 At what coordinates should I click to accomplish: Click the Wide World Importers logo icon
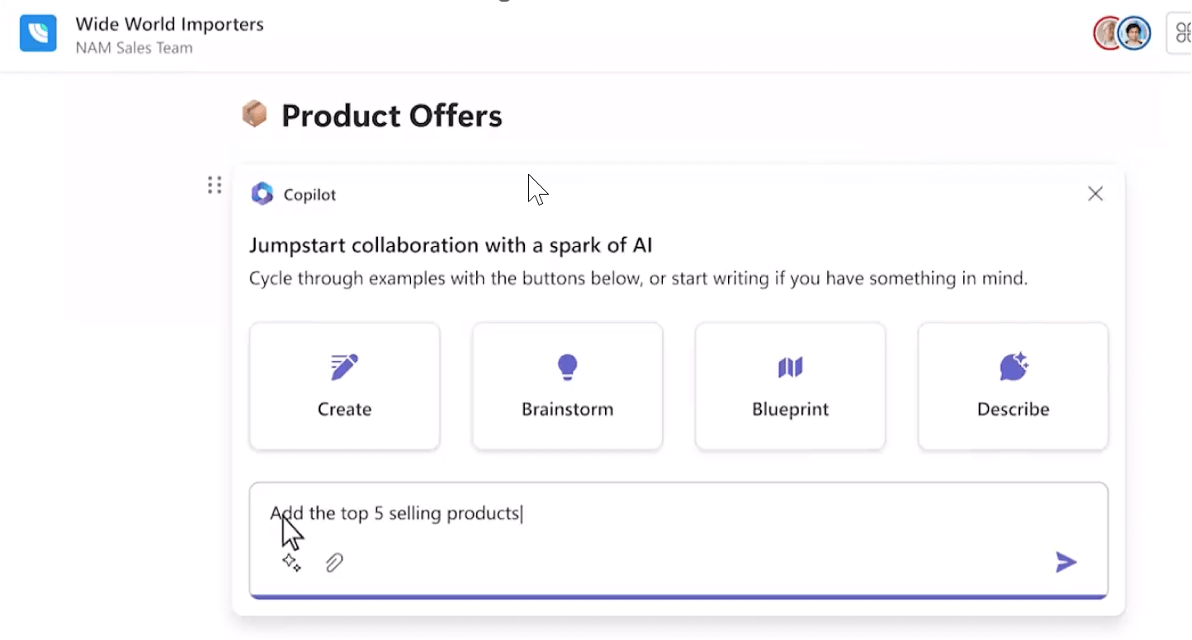click(38, 33)
